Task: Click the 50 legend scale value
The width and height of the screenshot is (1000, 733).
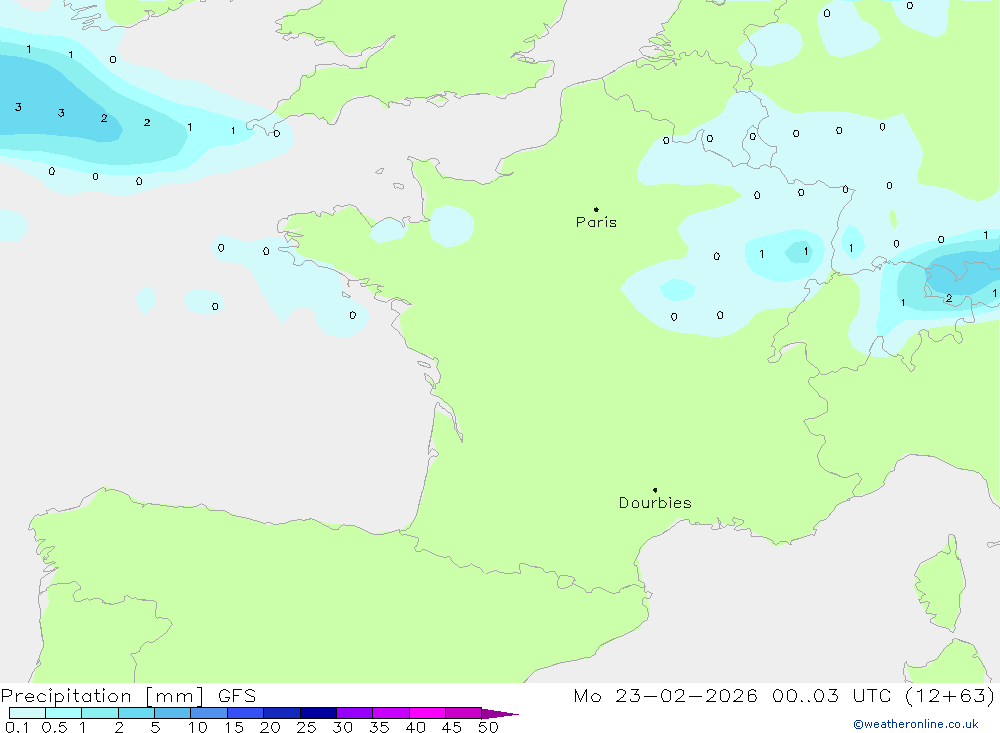Action: pos(488,727)
